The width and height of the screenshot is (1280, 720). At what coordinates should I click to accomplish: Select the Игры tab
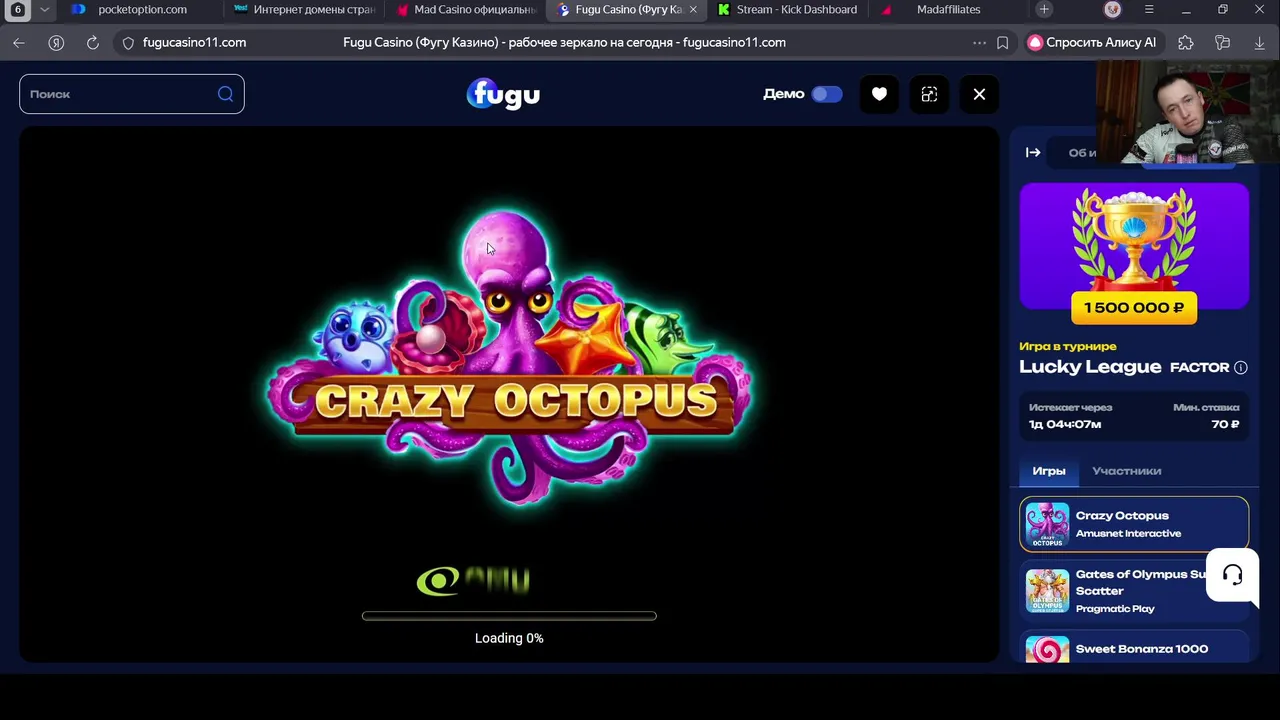pos(1049,471)
